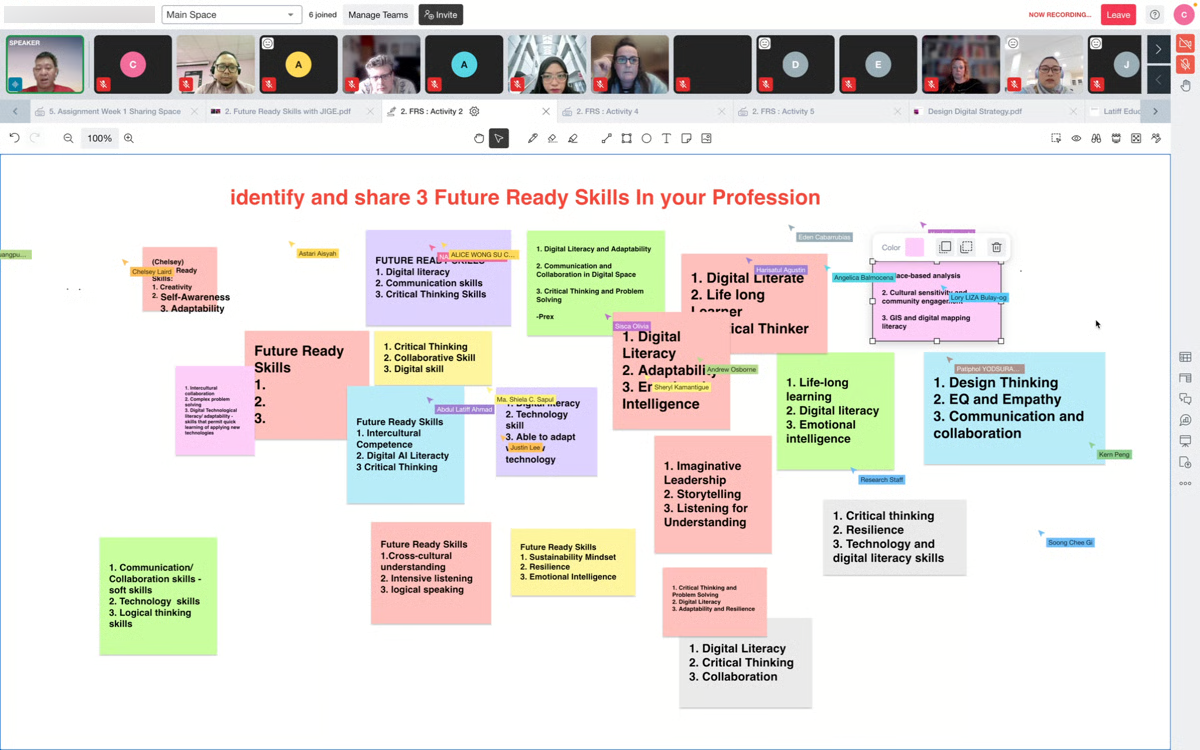Pick the Pen drawing tool

[533, 138]
